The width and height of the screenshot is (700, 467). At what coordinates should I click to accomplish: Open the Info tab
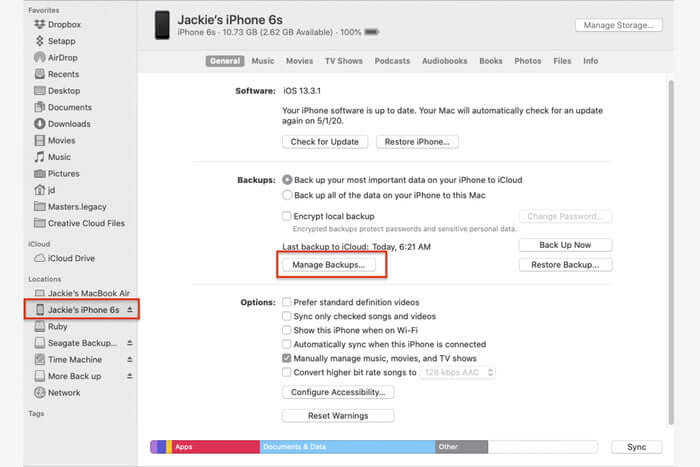point(591,61)
